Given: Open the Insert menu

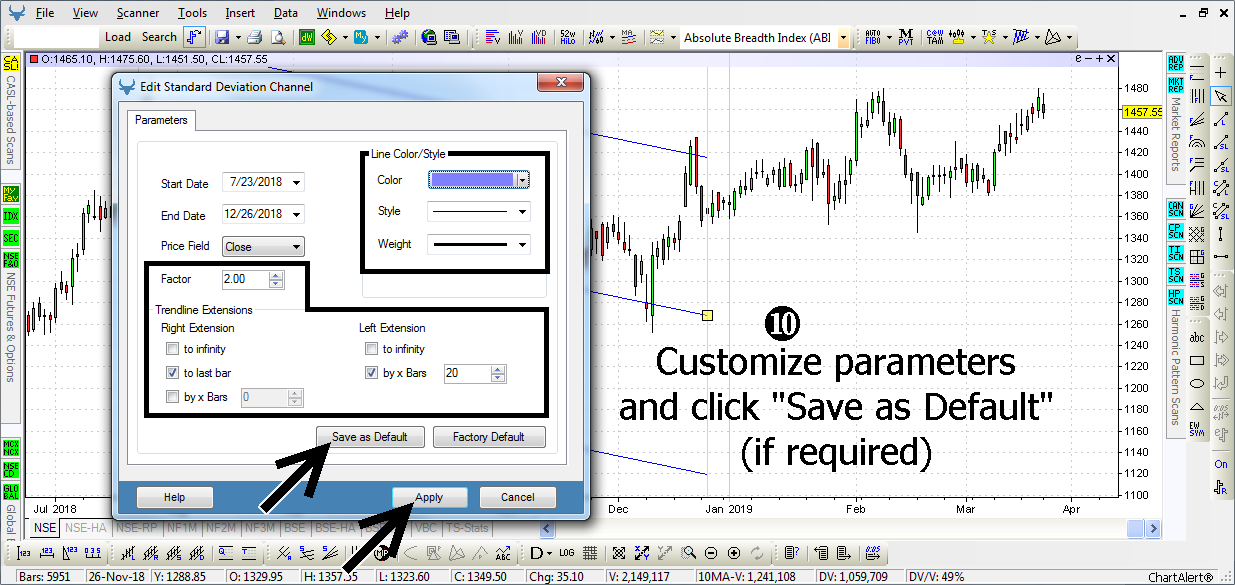Looking at the screenshot, I should click(x=240, y=13).
